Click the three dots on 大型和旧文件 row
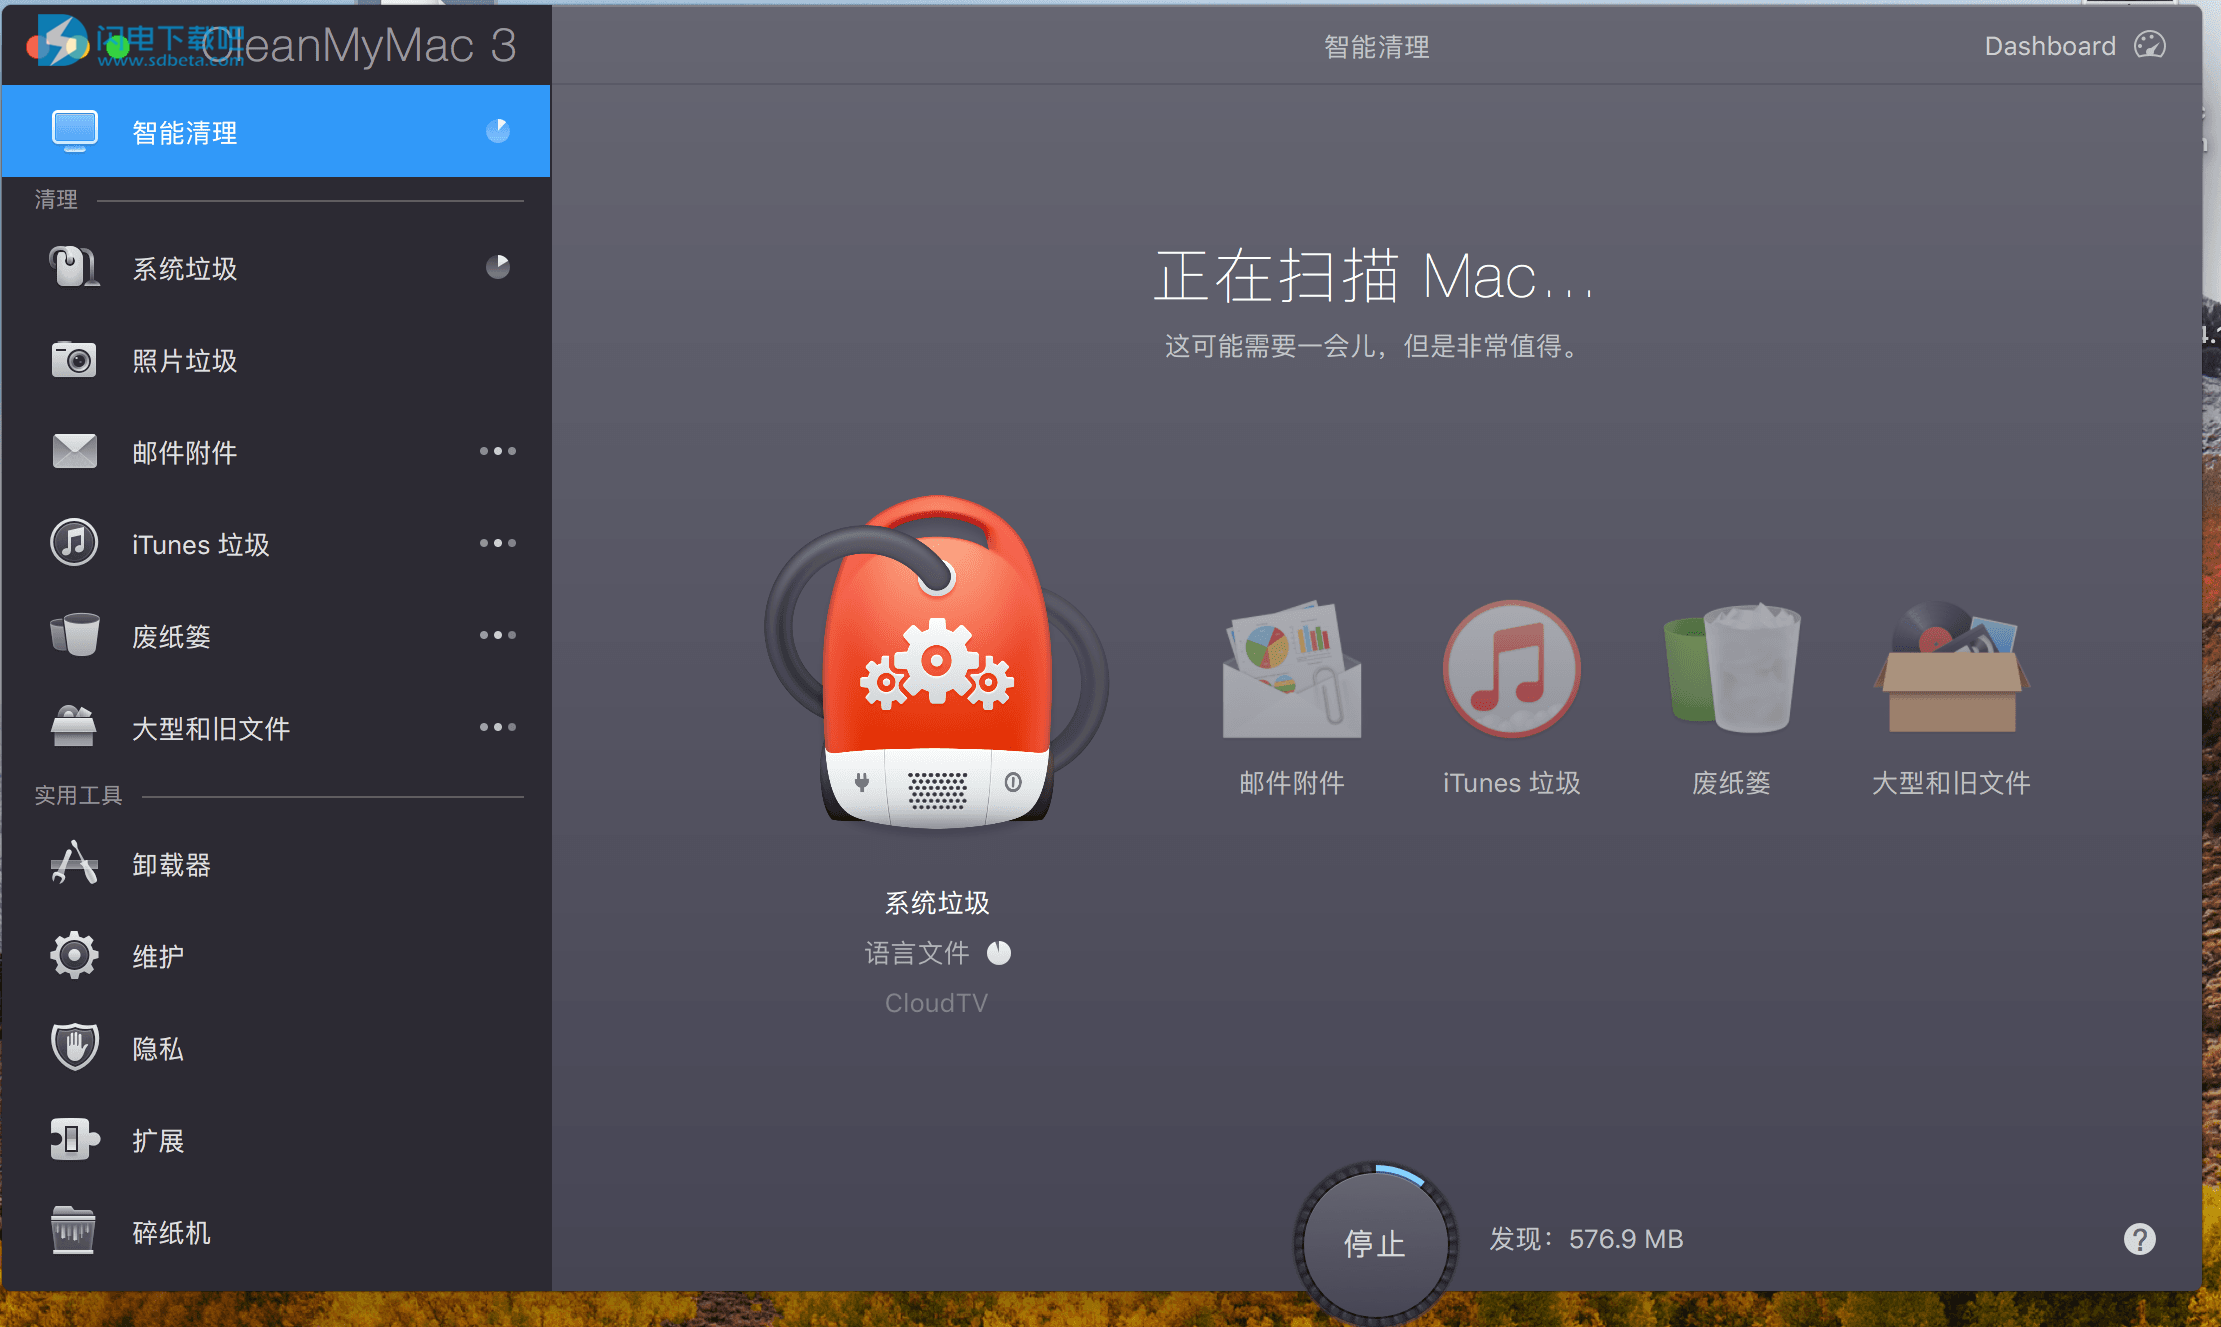Image resolution: width=2221 pixels, height=1327 pixels. click(x=498, y=727)
